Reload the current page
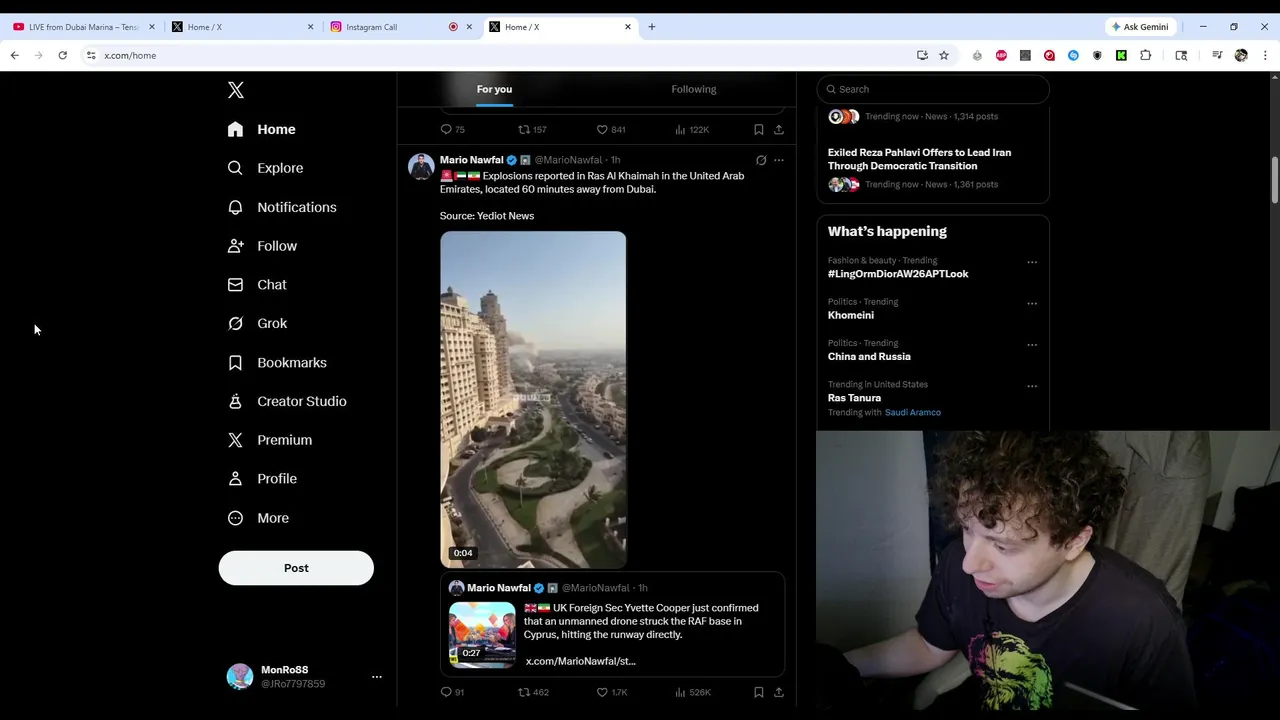This screenshot has width=1280, height=720. [x=62, y=55]
